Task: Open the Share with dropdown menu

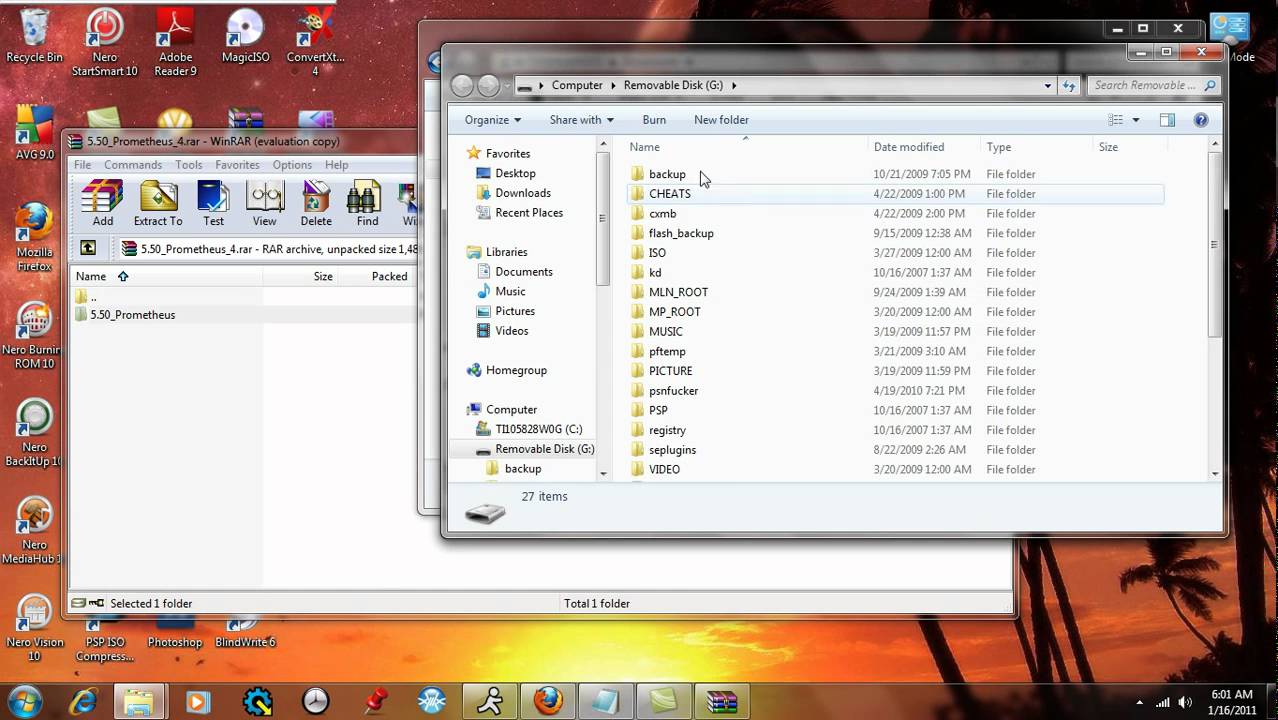Action: tap(581, 120)
